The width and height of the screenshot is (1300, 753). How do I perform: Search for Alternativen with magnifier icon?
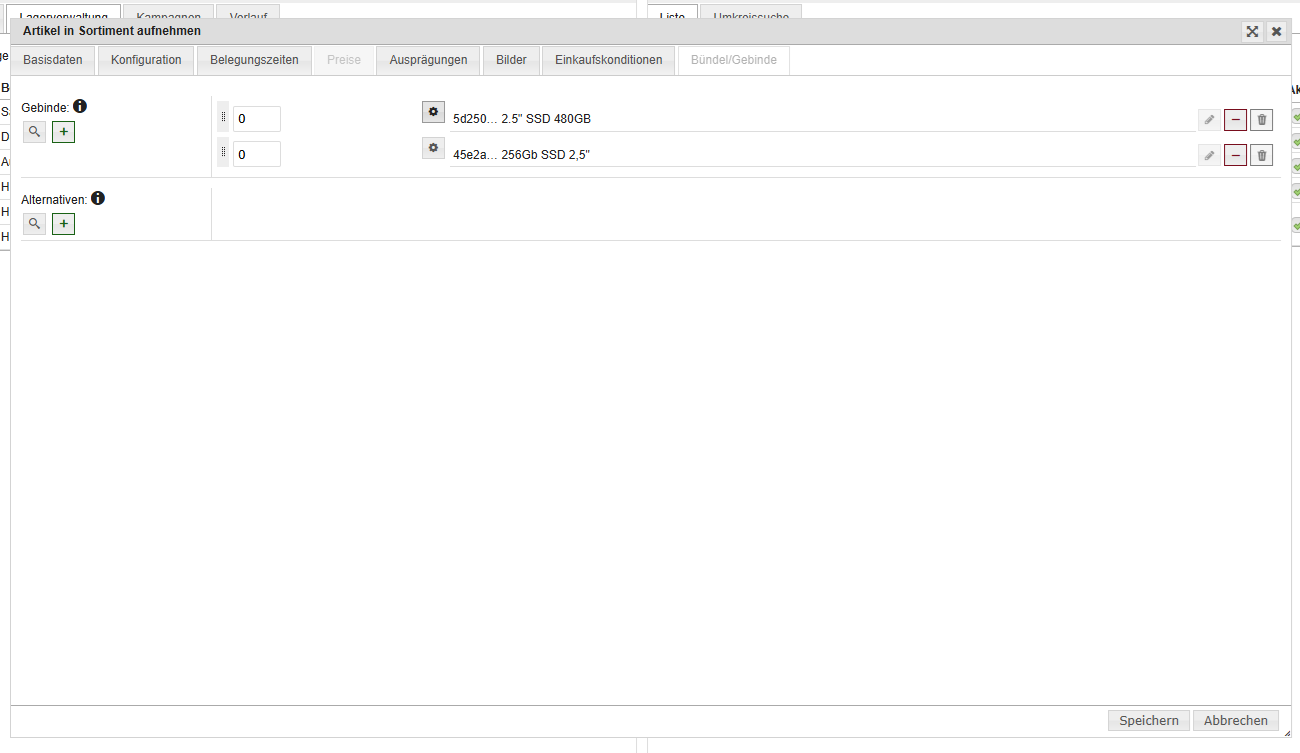[34, 224]
